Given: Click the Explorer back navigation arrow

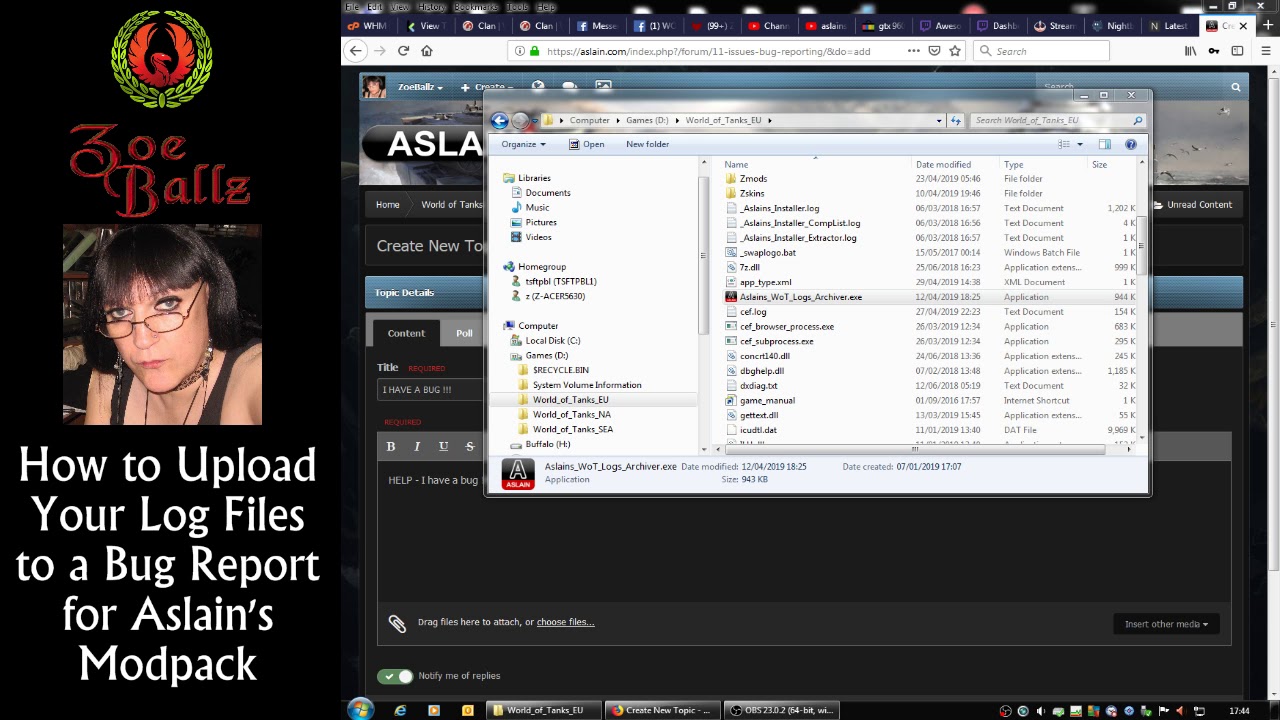Looking at the screenshot, I should pyautogui.click(x=500, y=121).
